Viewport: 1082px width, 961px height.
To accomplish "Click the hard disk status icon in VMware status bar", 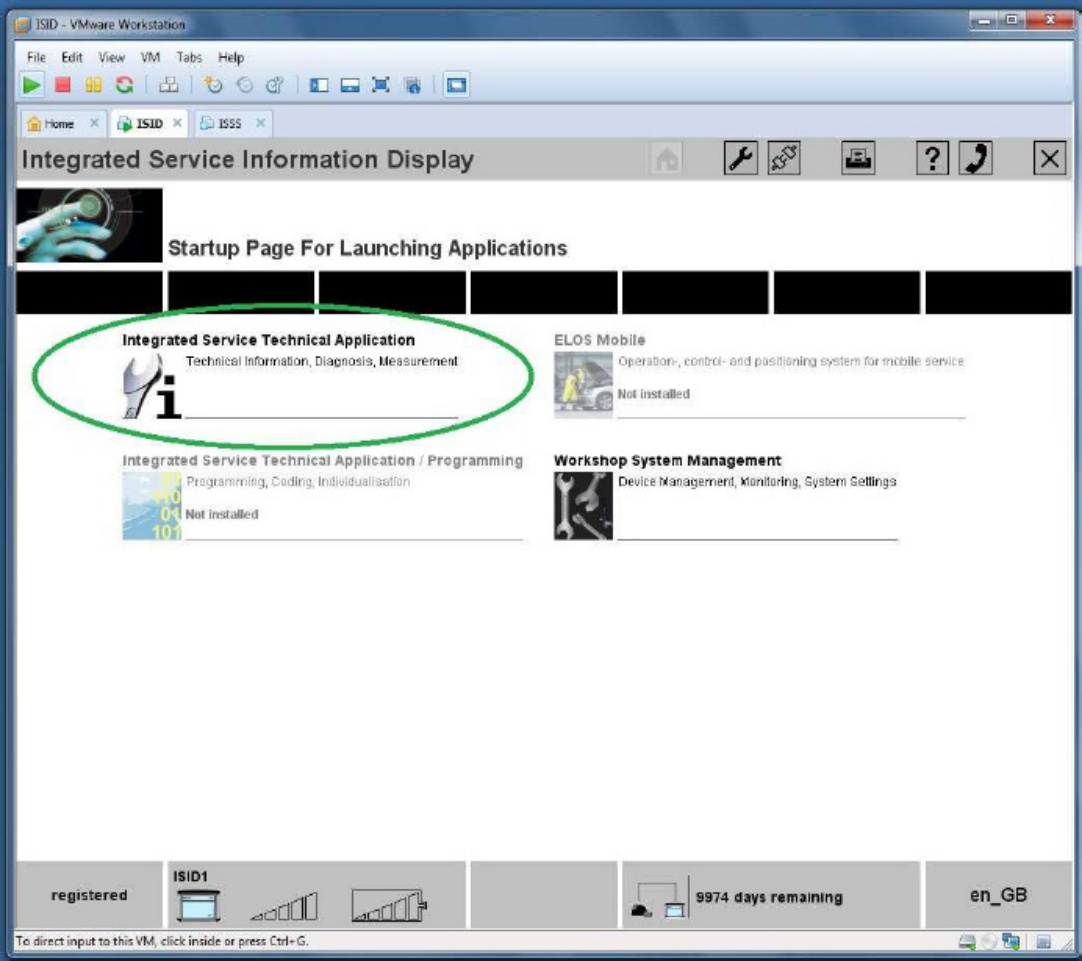I will (x=967, y=942).
